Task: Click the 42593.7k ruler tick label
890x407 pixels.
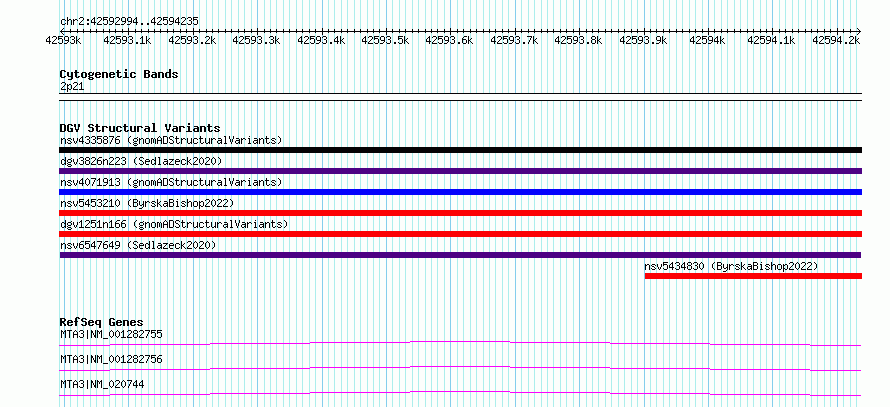Action: tap(514, 40)
